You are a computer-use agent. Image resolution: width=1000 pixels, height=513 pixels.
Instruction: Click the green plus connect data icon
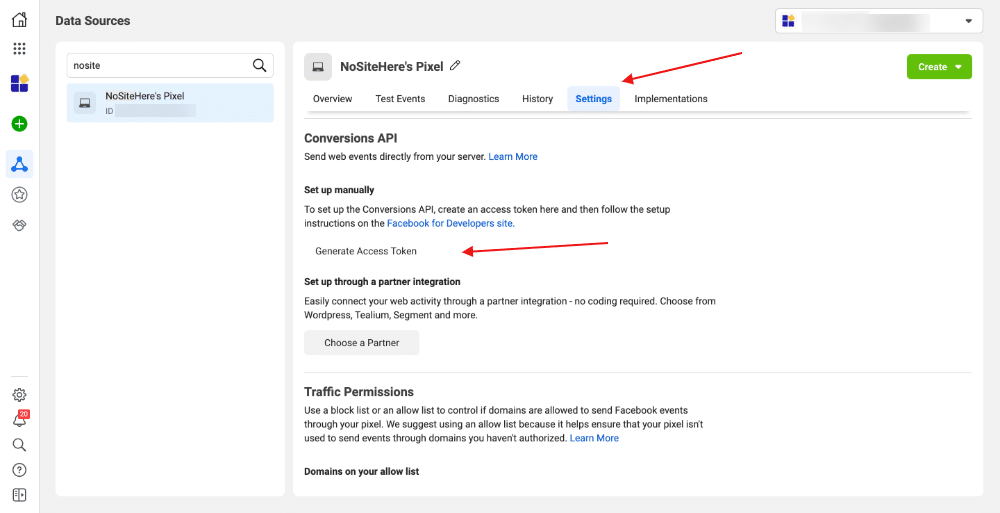click(x=19, y=124)
